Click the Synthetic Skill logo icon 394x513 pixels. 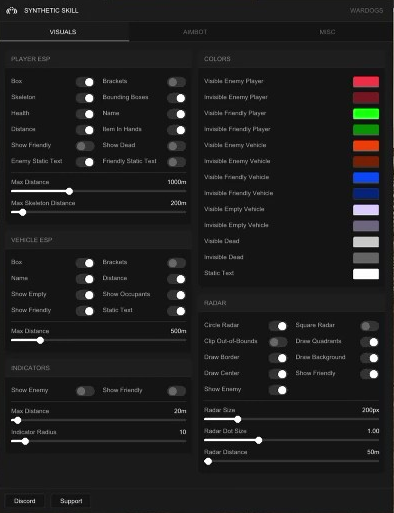[x=11, y=11]
